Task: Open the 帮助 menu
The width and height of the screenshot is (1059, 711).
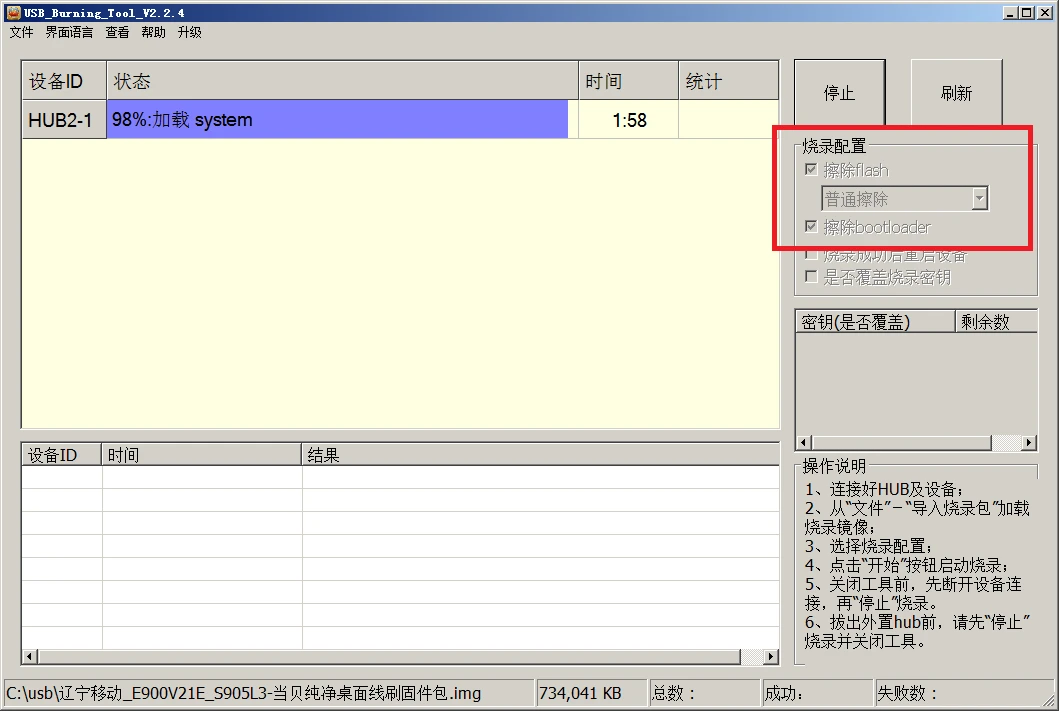Action: pos(153,32)
